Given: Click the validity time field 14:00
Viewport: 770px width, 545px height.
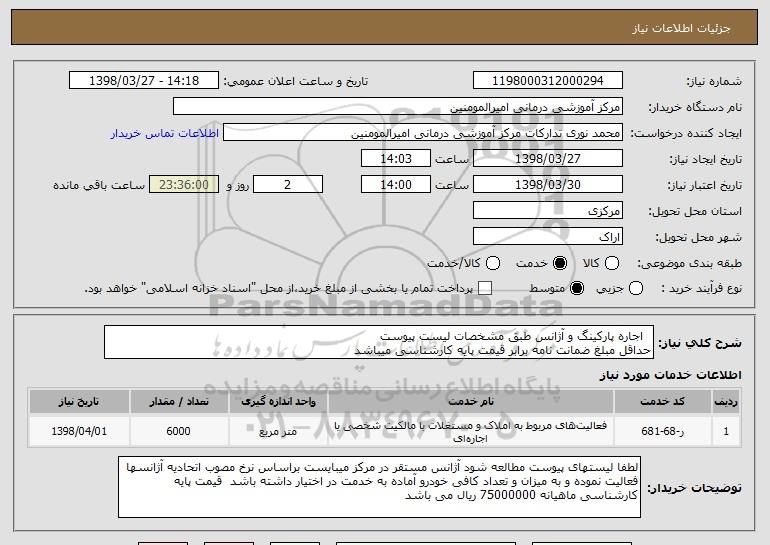Looking at the screenshot, I should pyautogui.click(x=396, y=185).
